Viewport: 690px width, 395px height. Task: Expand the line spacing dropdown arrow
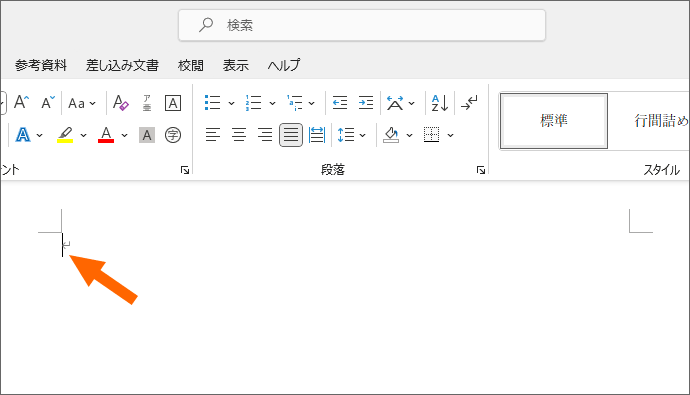click(363, 135)
